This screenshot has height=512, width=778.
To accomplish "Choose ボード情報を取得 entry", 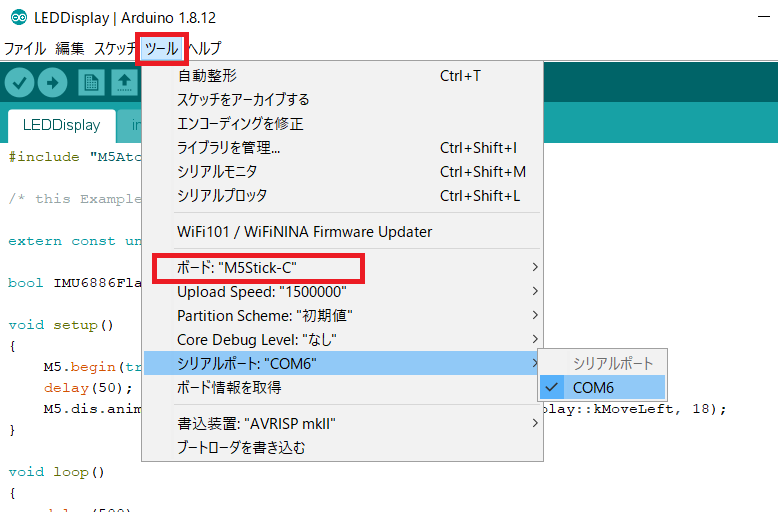I will coord(342,387).
